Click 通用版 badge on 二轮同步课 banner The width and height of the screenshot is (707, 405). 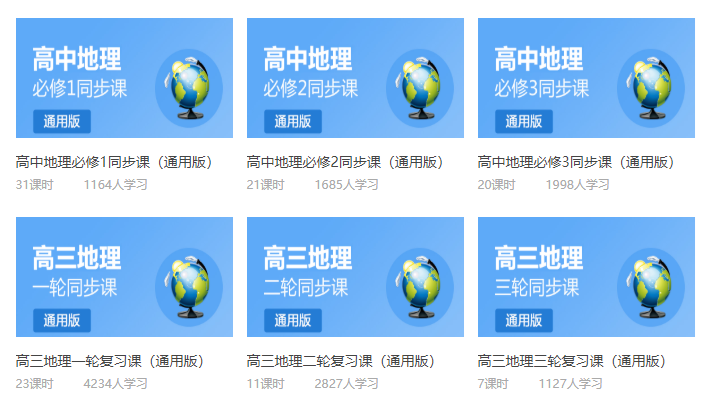tap(293, 321)
